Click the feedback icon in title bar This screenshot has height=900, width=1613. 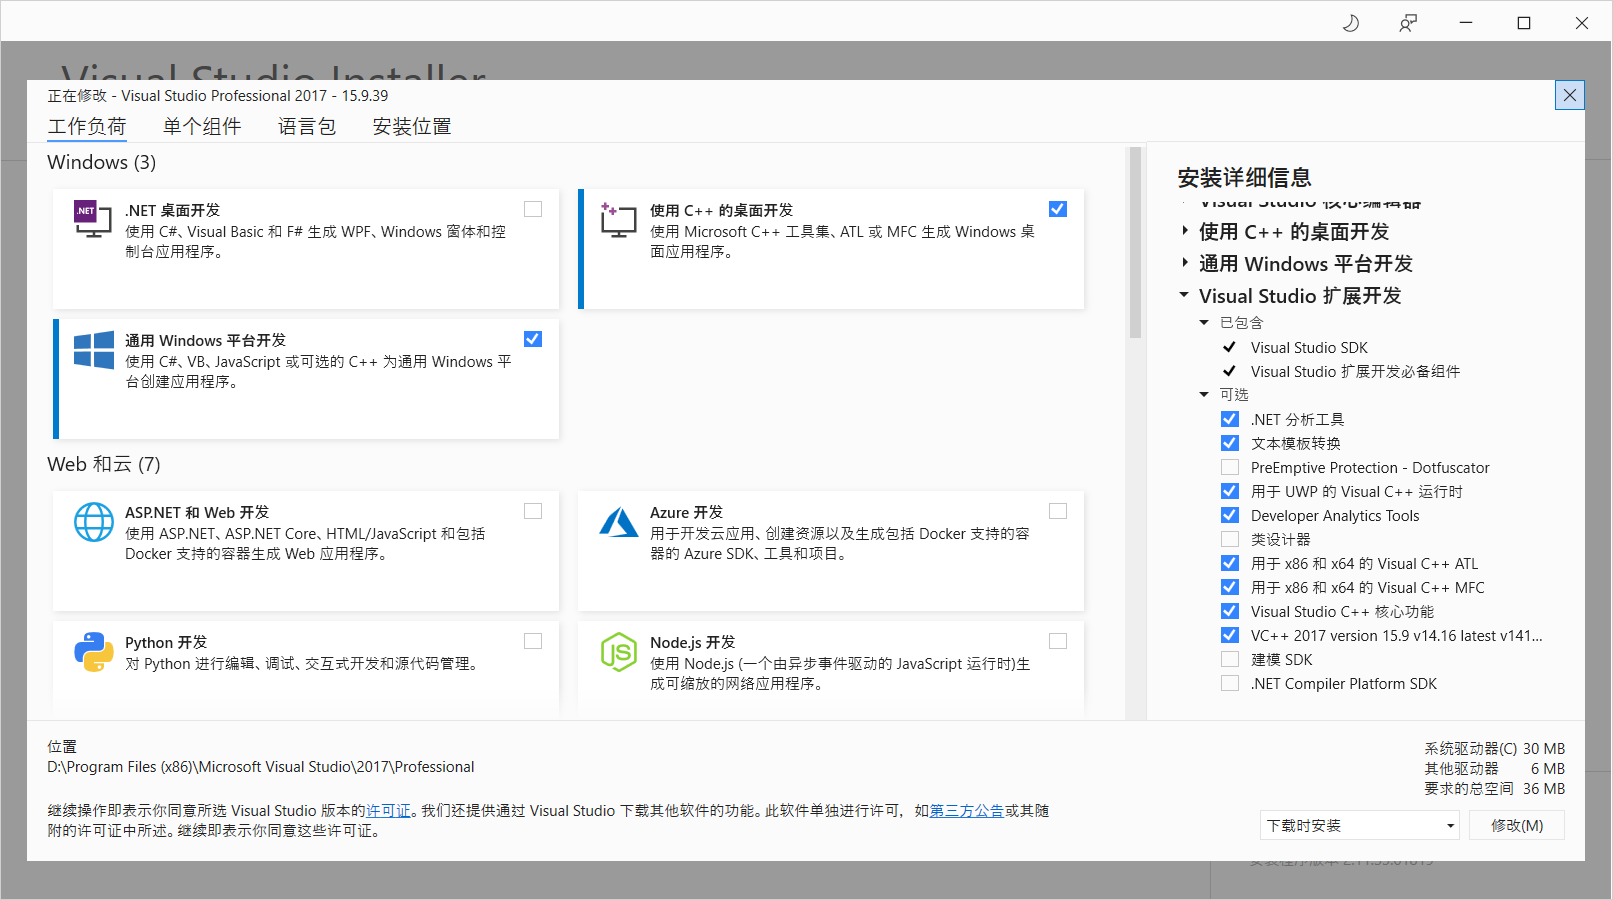point(1407,22)
